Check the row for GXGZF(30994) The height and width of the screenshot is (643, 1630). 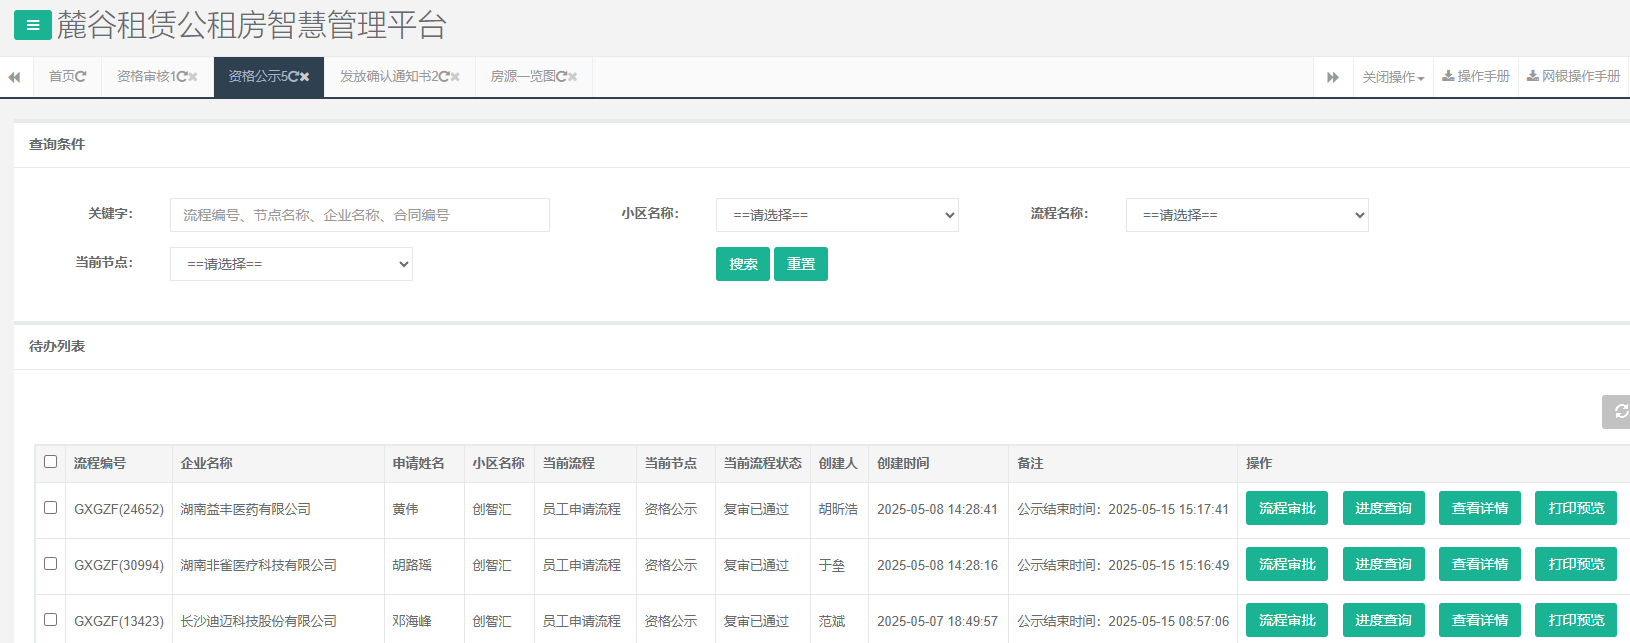point(51,564)
